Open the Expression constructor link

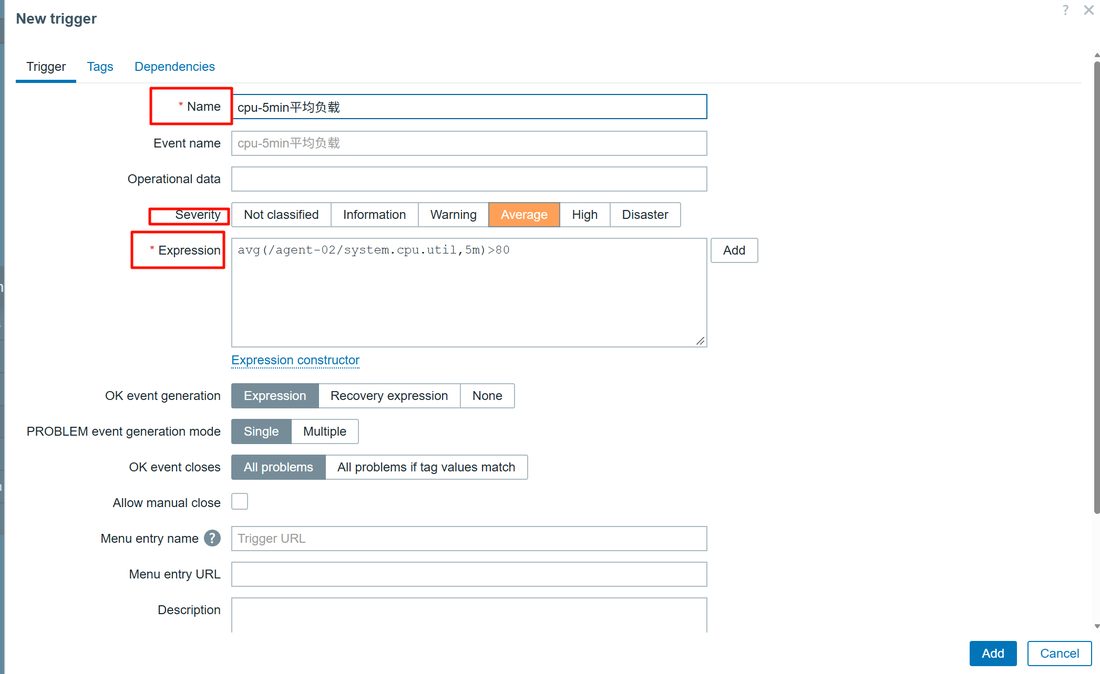click(x=295, y=360)
